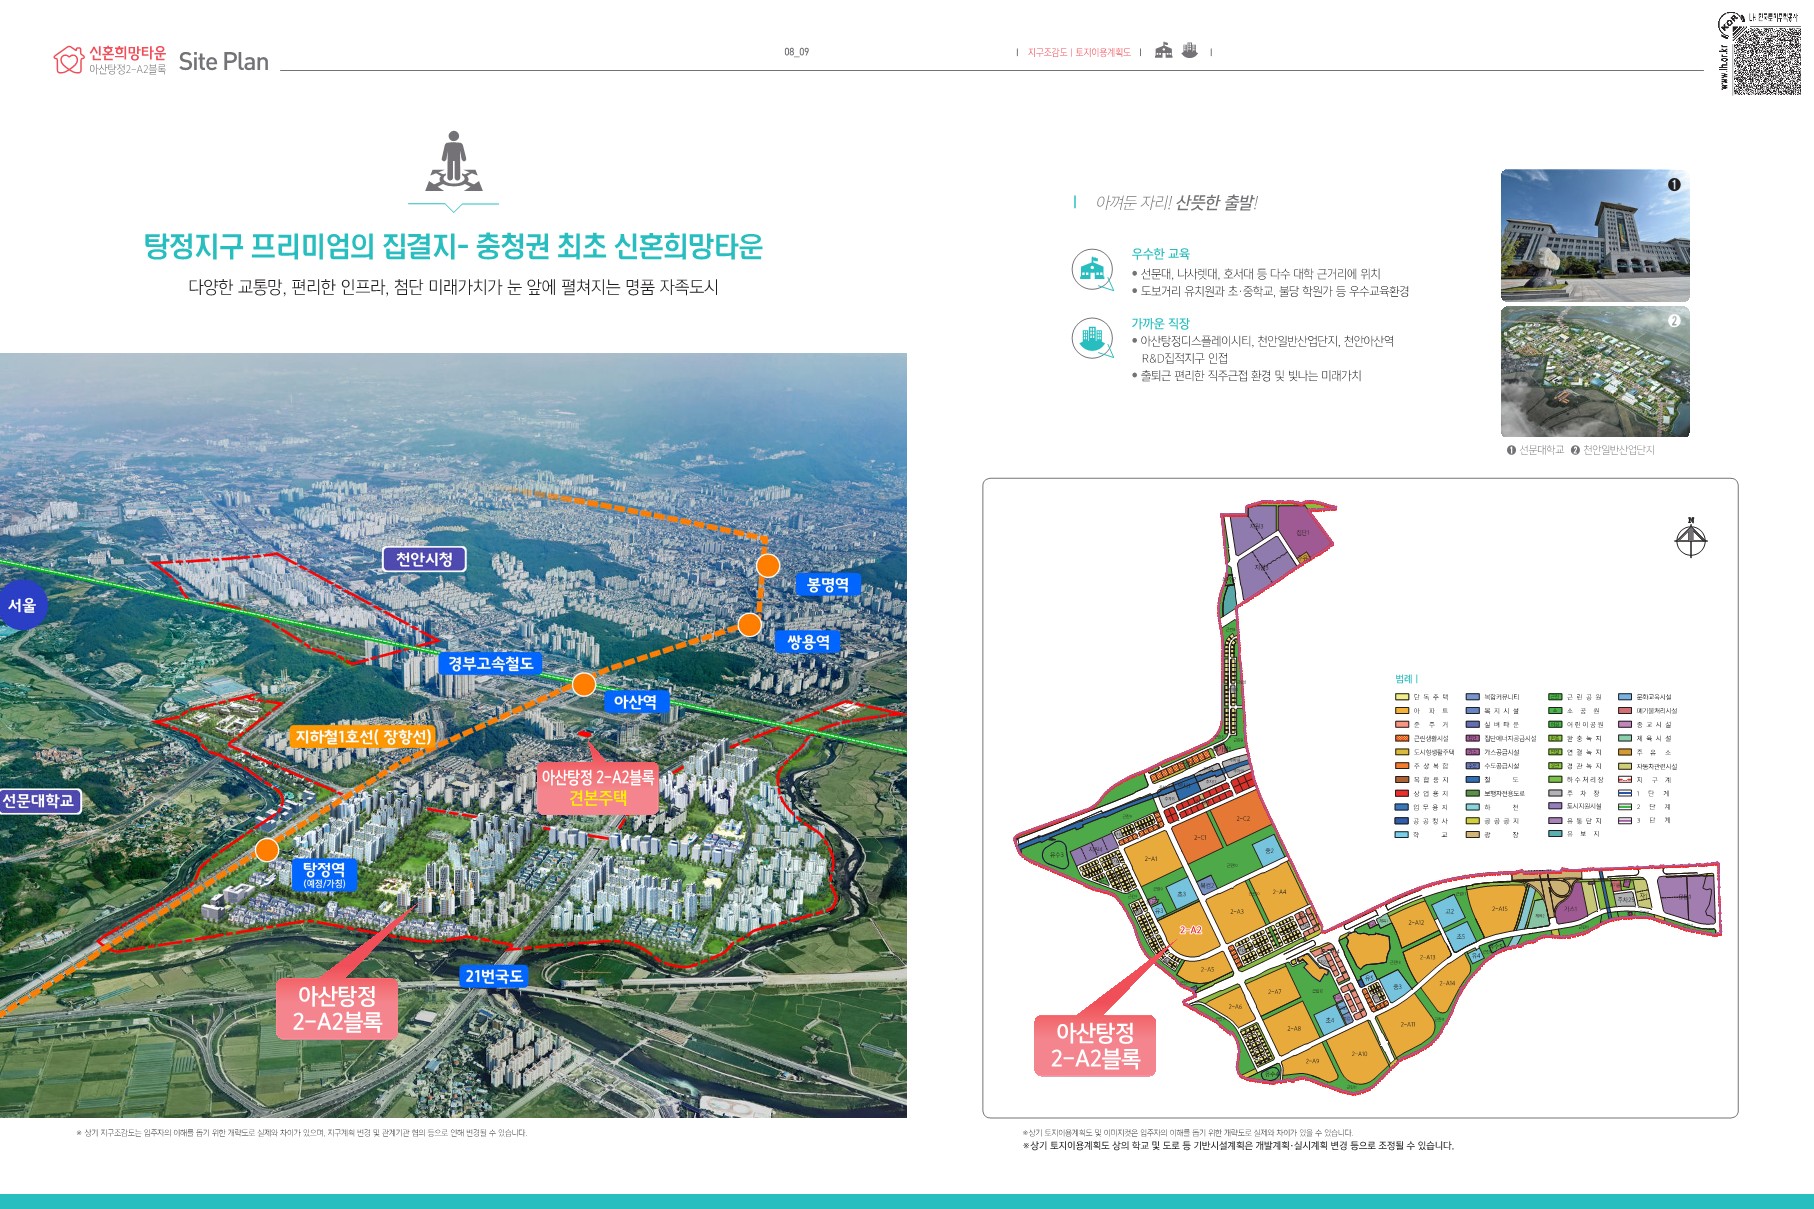Click the blue 서울 circle marker

point(22,605)
